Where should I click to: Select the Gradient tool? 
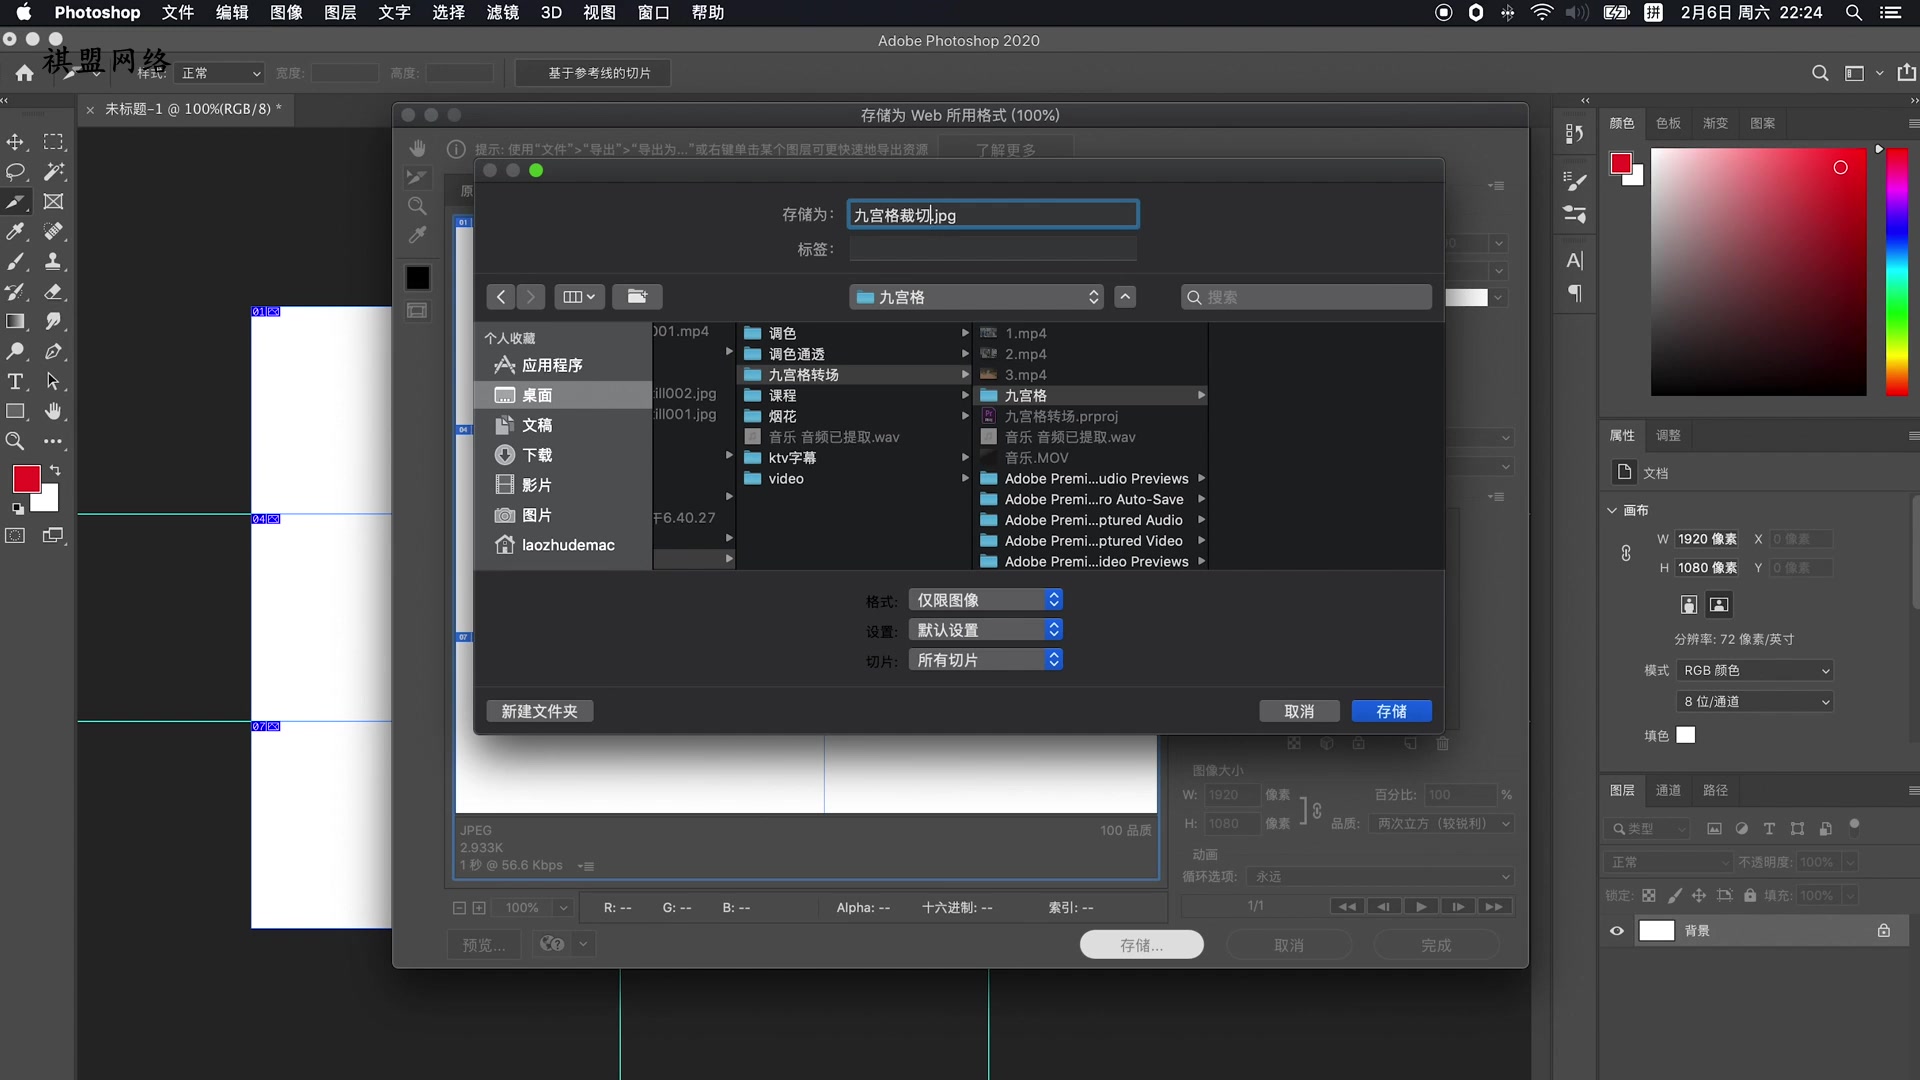(16, 322)
